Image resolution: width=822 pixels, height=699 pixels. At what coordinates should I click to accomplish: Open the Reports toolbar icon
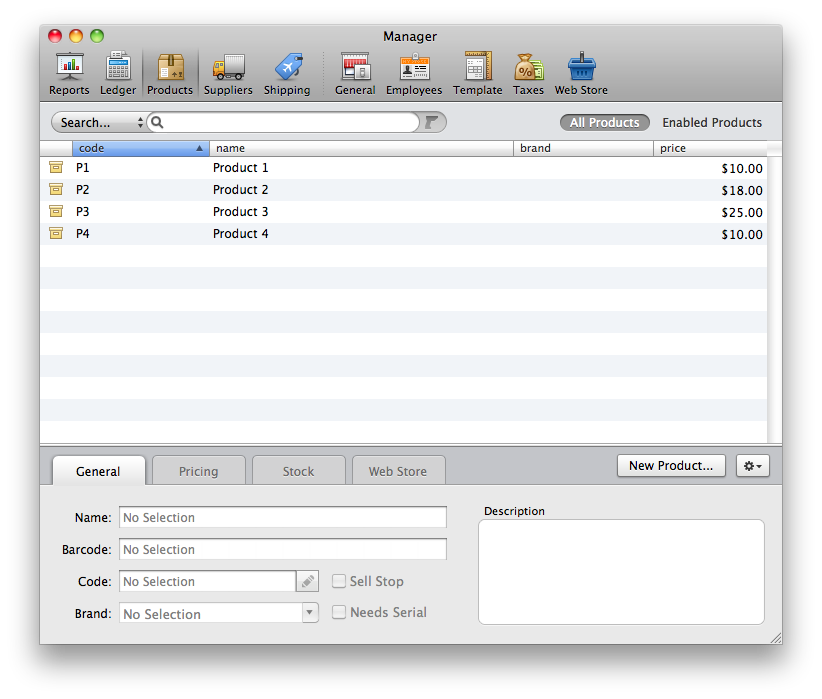point(69,73)
